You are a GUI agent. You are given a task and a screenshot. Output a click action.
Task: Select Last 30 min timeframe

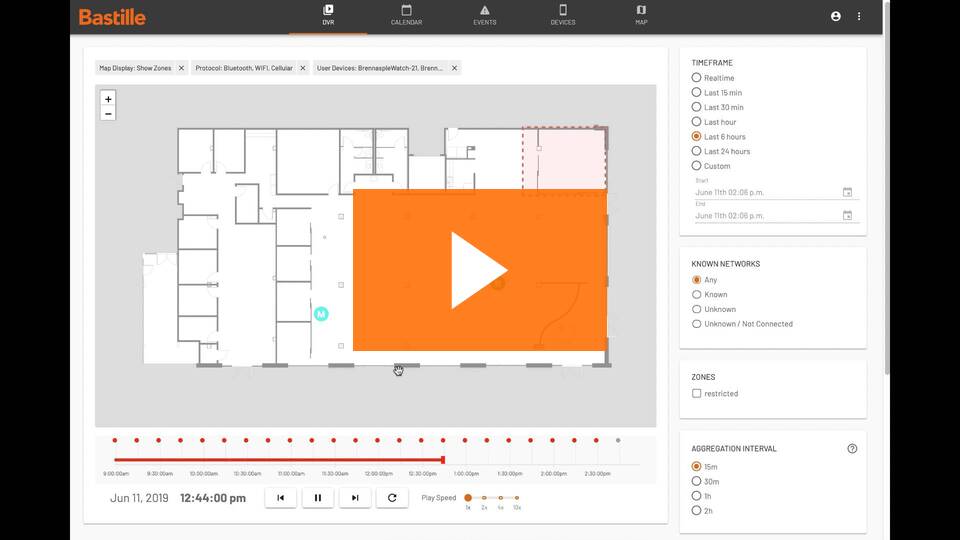[696, 107]
